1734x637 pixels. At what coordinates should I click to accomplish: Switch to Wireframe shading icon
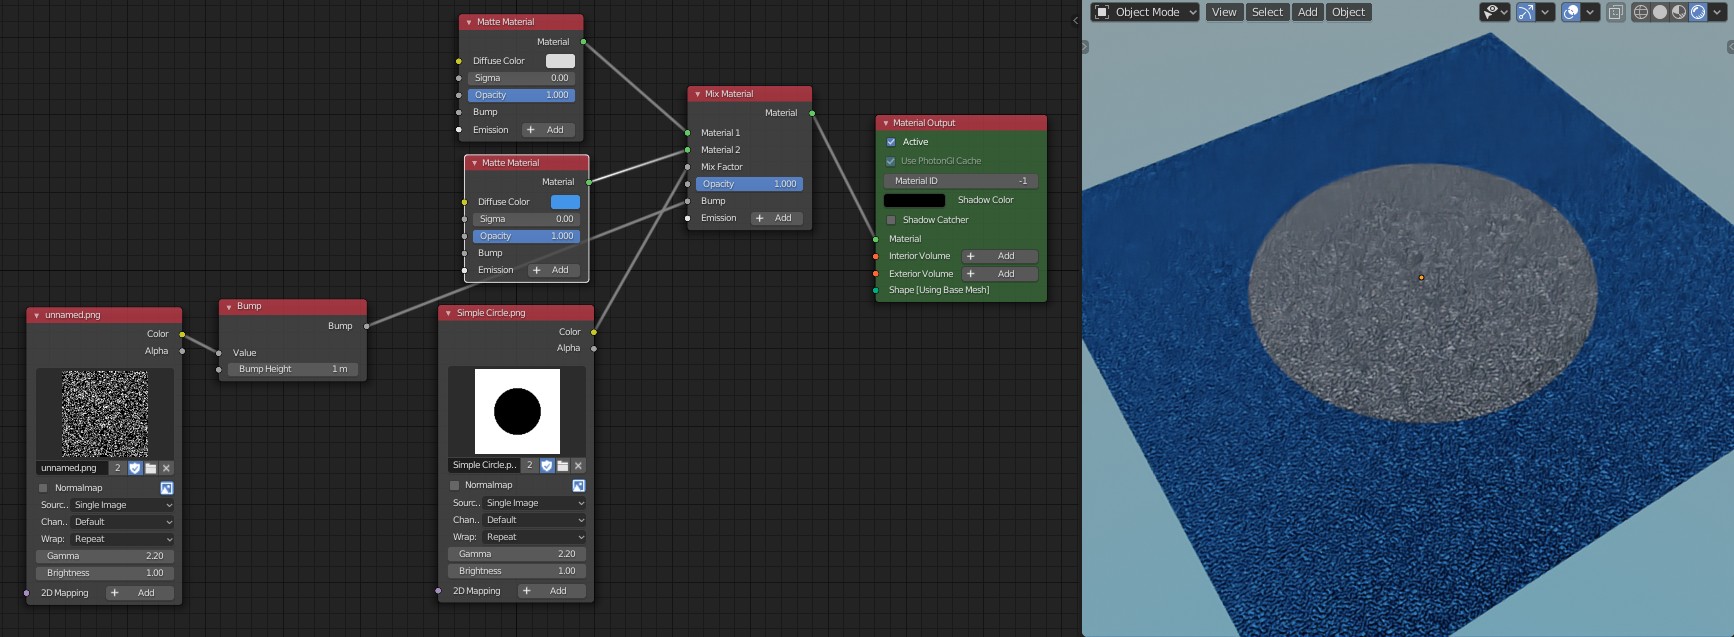(1641, 12)
